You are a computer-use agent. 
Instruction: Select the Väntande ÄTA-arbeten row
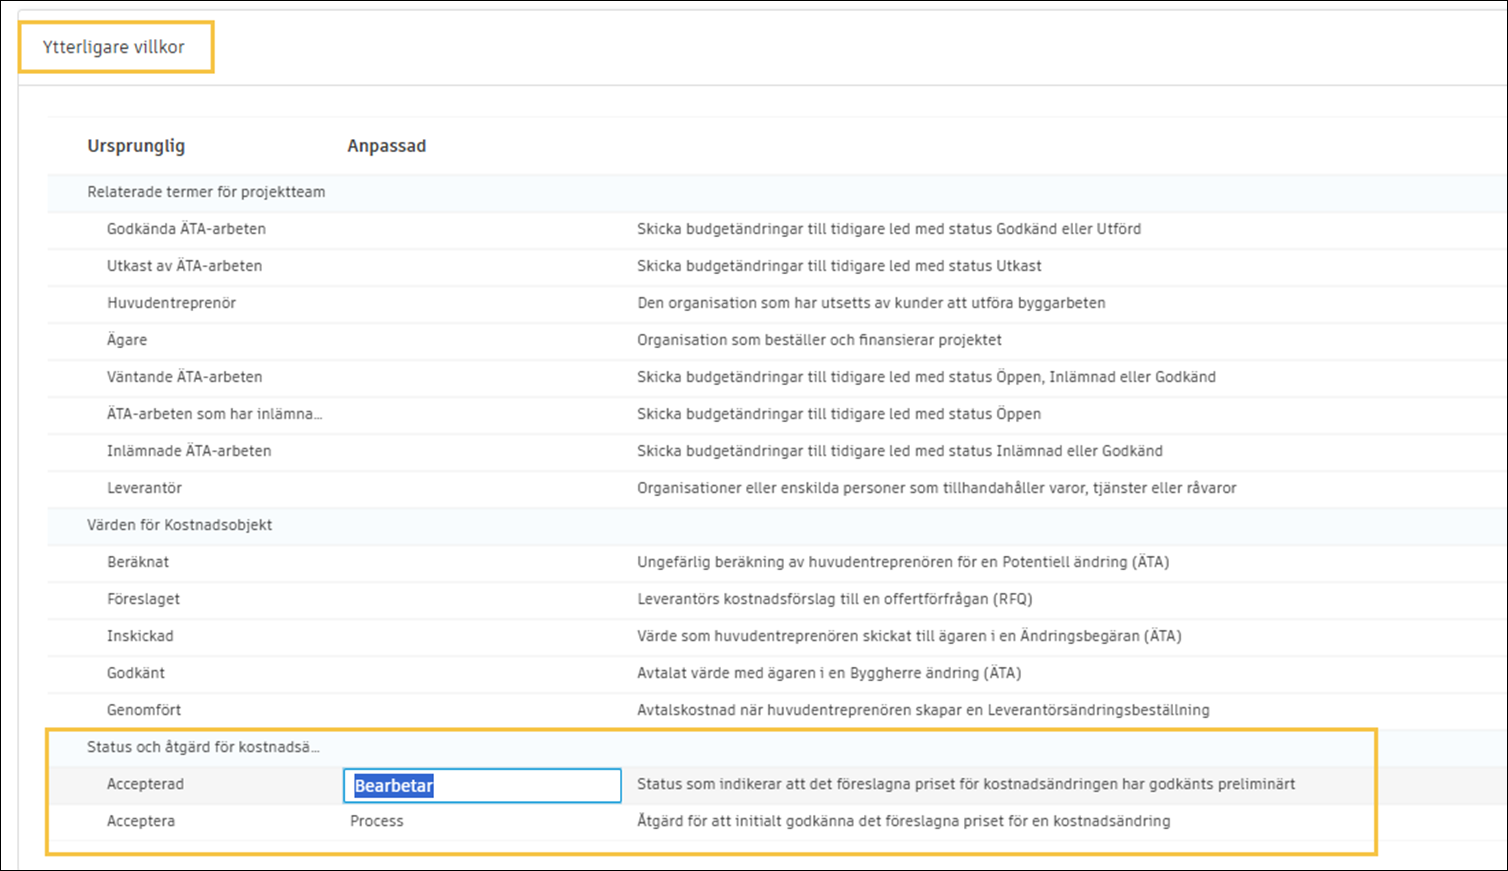184,377
